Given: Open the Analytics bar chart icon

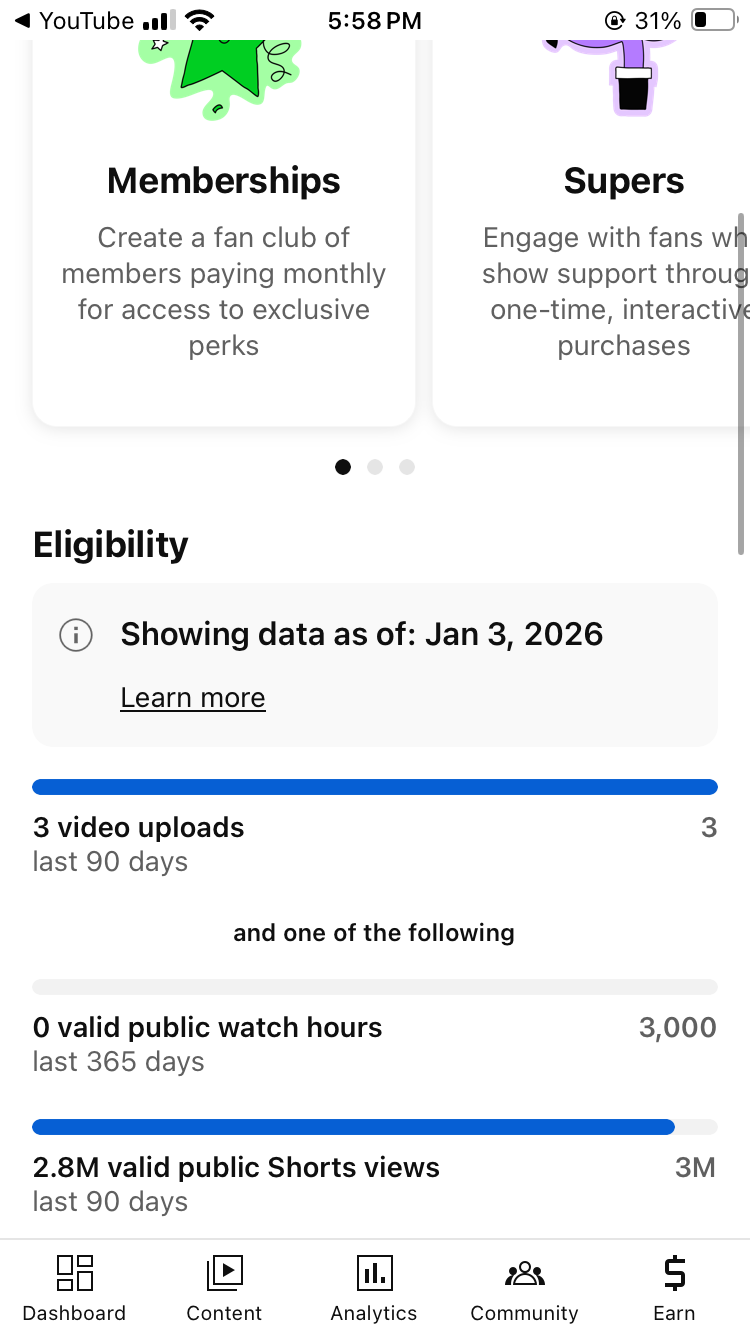Looking at the screenshot, I should pos(375,1273).
